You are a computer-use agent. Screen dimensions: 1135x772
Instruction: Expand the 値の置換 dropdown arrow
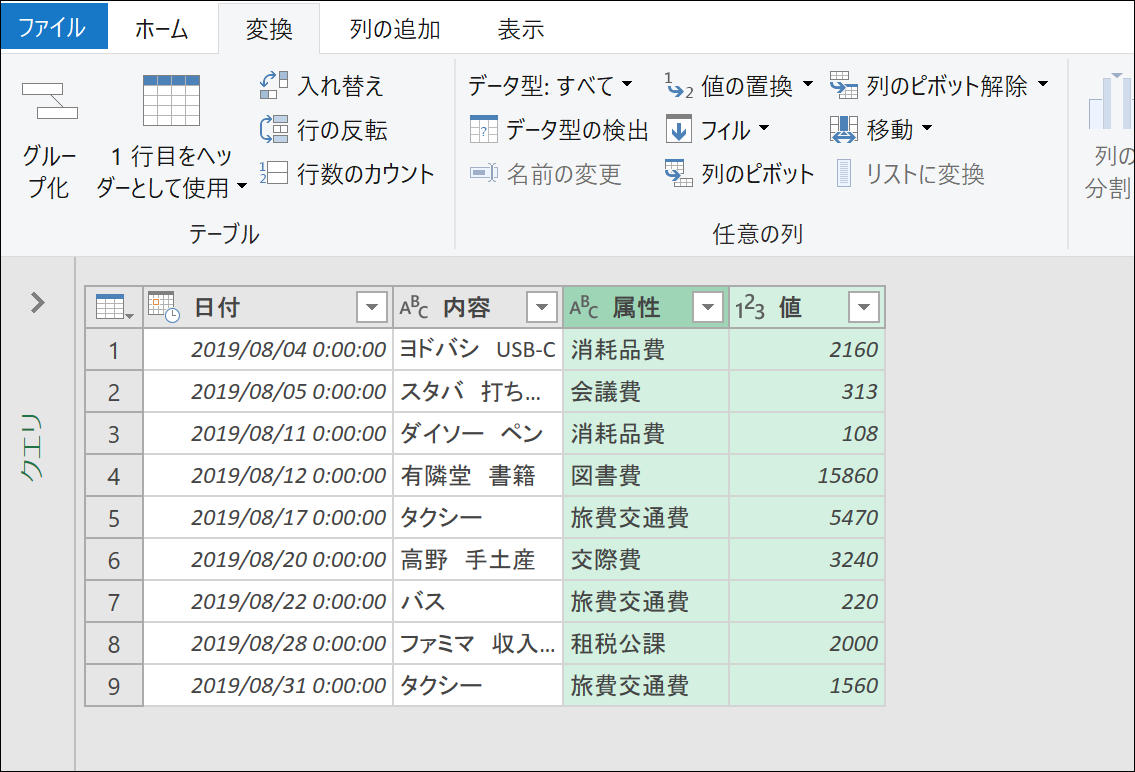tap(808, 84)
